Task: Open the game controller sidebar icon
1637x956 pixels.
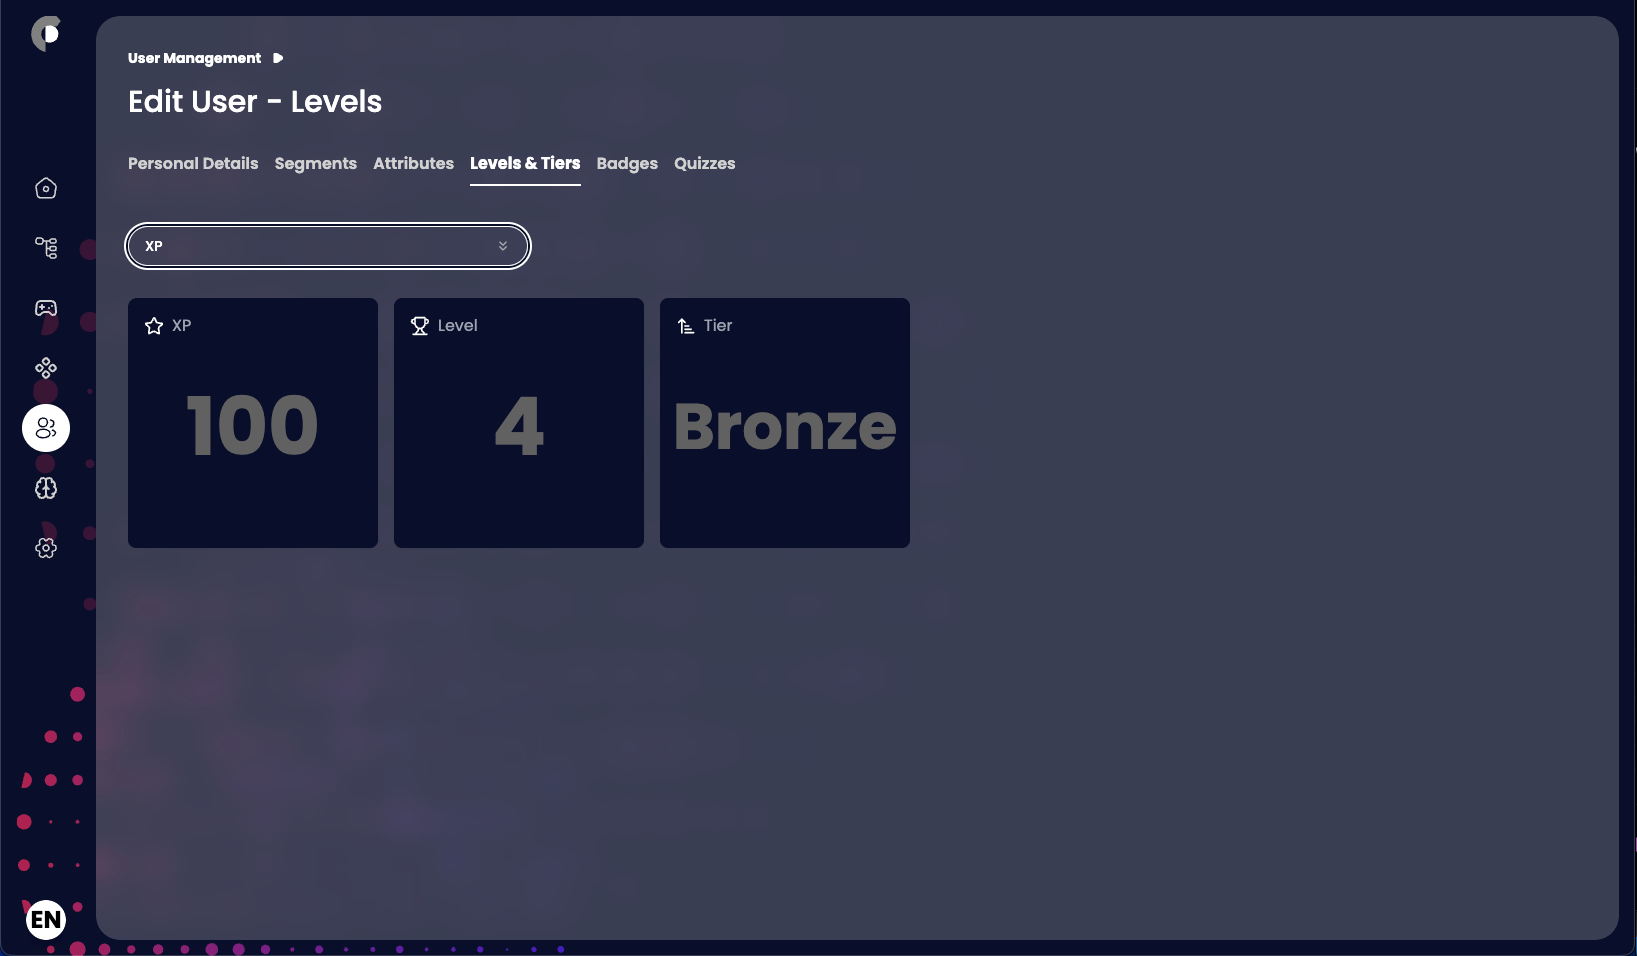Action: tap(46, 308)
